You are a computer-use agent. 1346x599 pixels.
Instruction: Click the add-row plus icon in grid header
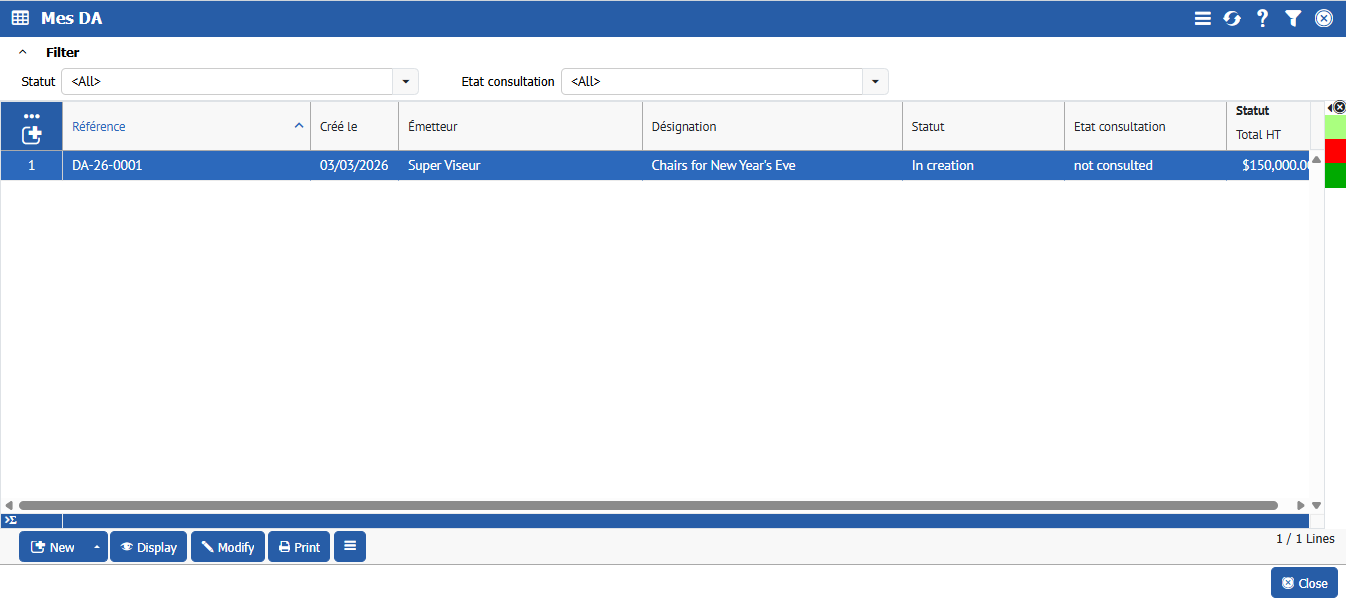(x=31, y=134)
